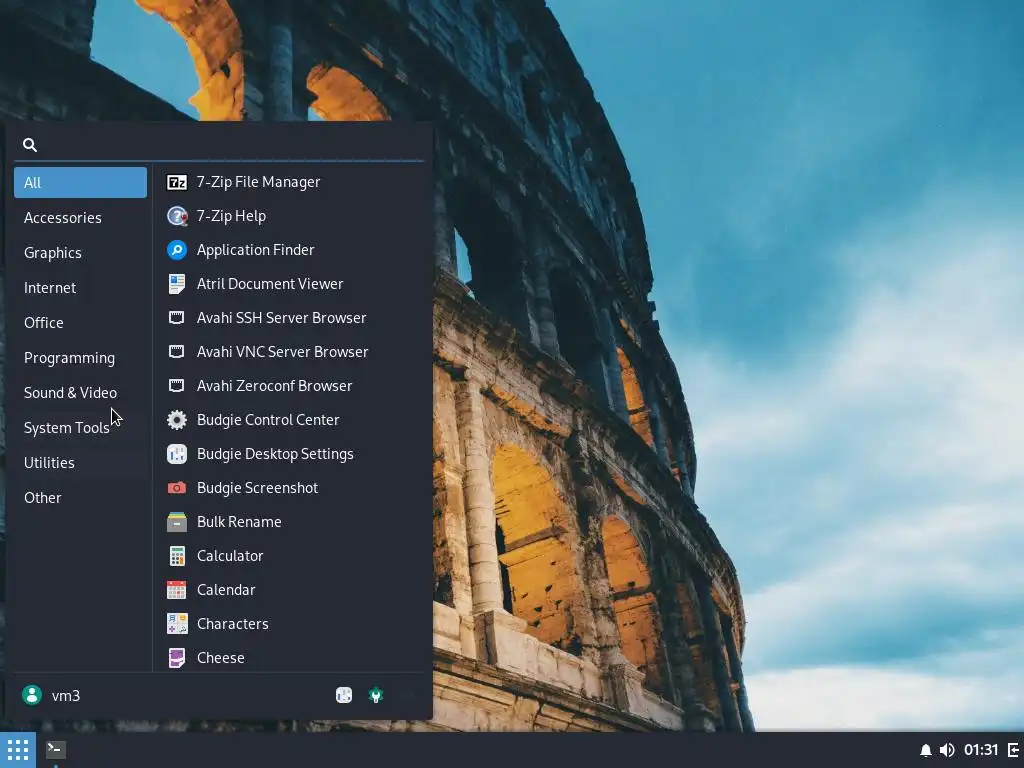
Task: Start Budgie Screenshot camera icon
Action: click(x=177, y=488)
